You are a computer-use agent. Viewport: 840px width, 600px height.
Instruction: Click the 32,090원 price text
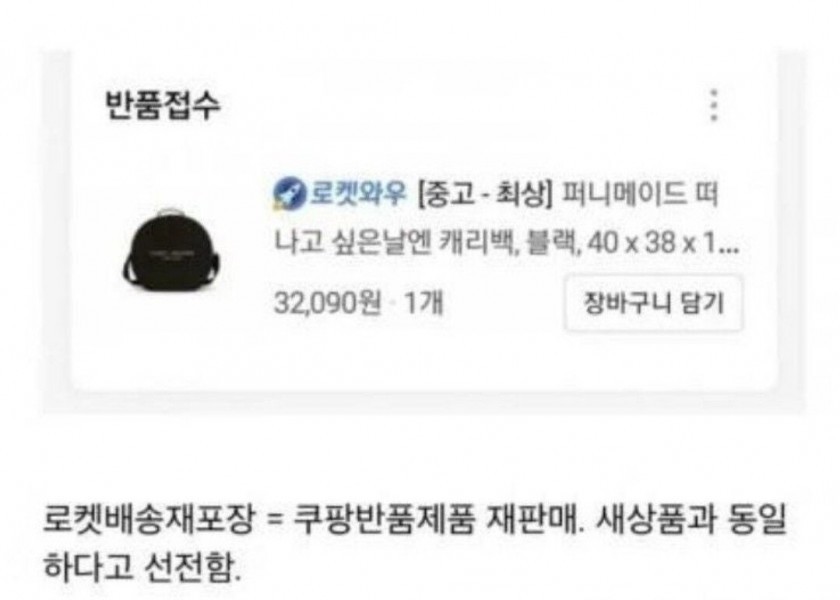328,304
